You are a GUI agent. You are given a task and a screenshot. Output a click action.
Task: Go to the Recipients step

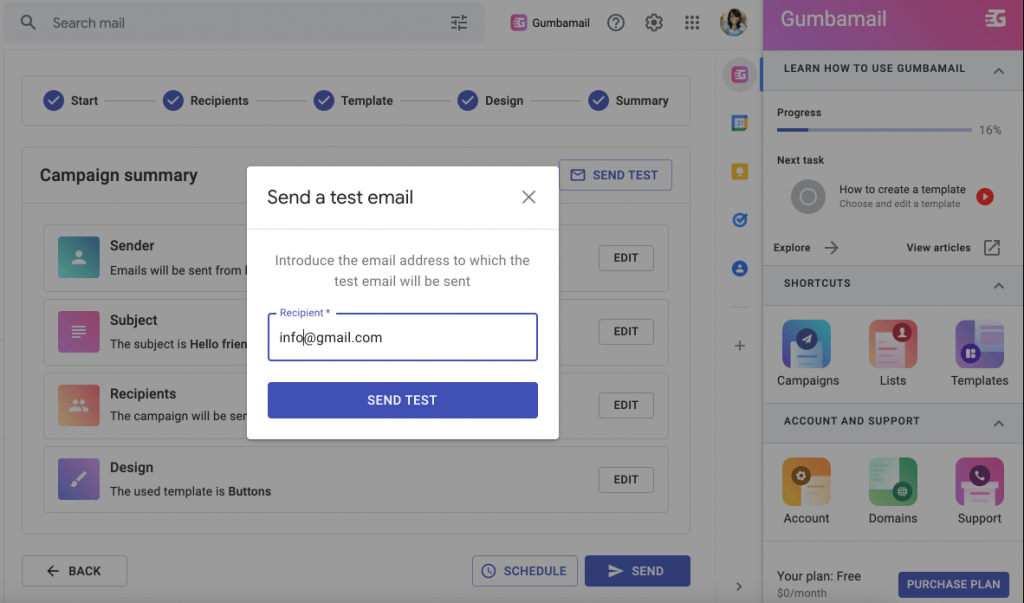[207, 101]
